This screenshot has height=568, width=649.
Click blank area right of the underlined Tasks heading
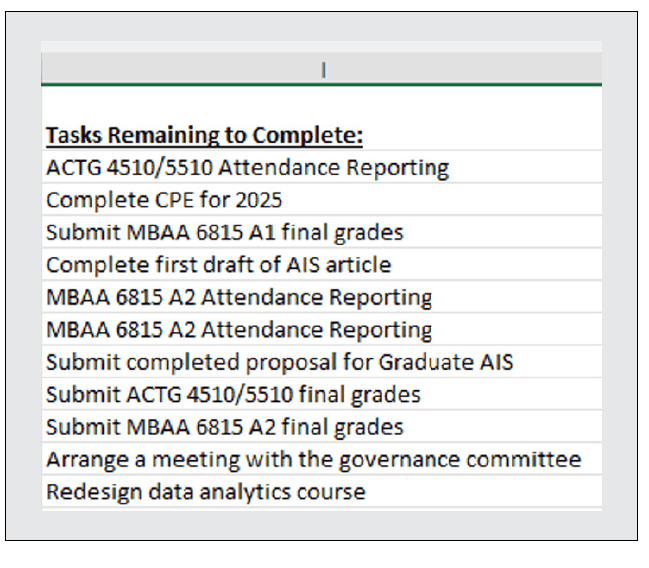pos(480,135)
